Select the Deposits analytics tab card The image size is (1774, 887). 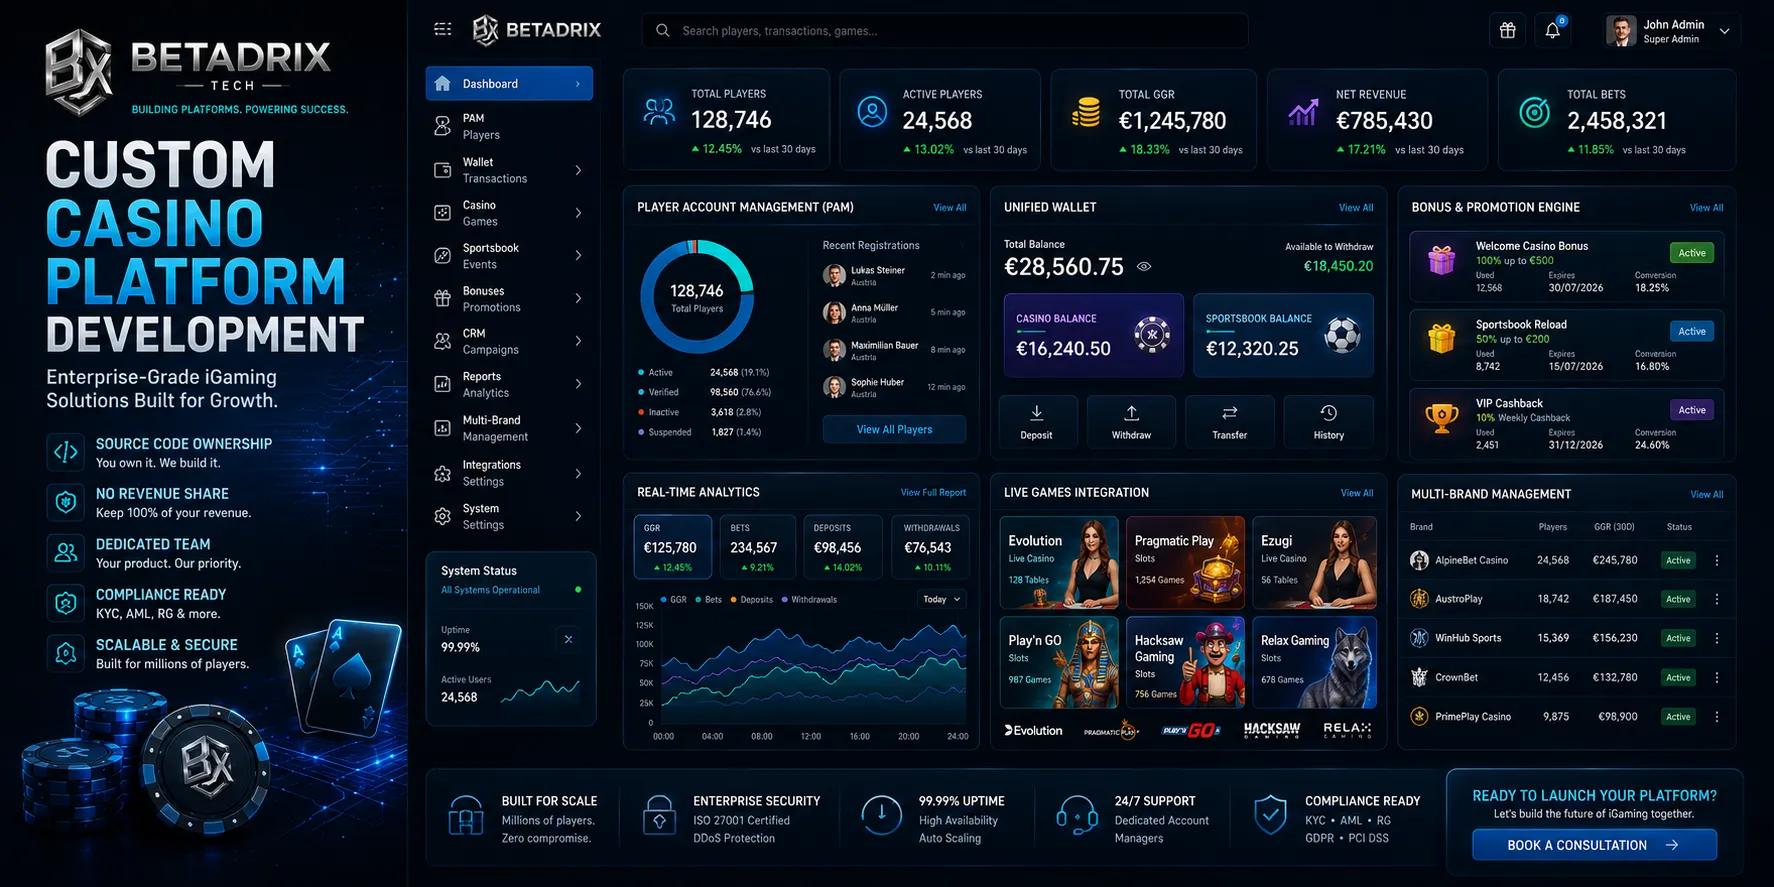(x=843, y=547)
